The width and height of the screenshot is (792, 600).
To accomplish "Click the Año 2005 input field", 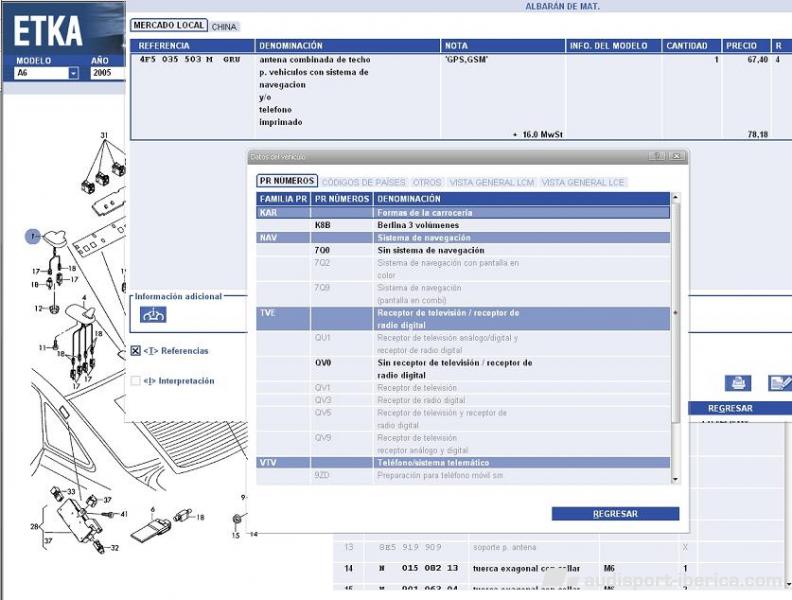I will (x=108, y=73).
